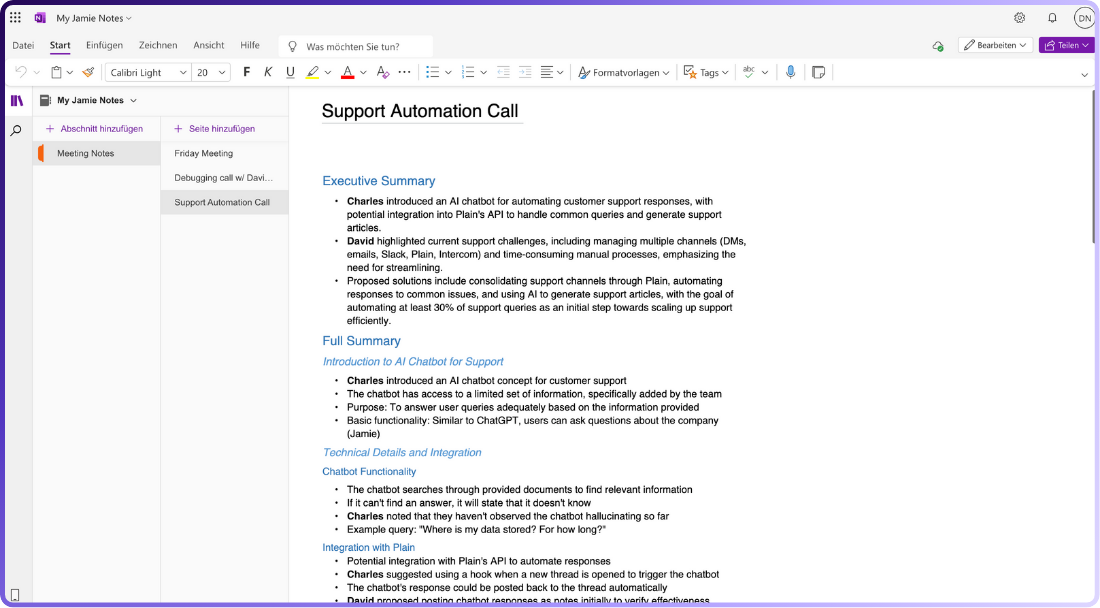Open bullet style dropdown arrow
Image resolution: width=1100 pixels, height=608 pixels.
point(448,72)
